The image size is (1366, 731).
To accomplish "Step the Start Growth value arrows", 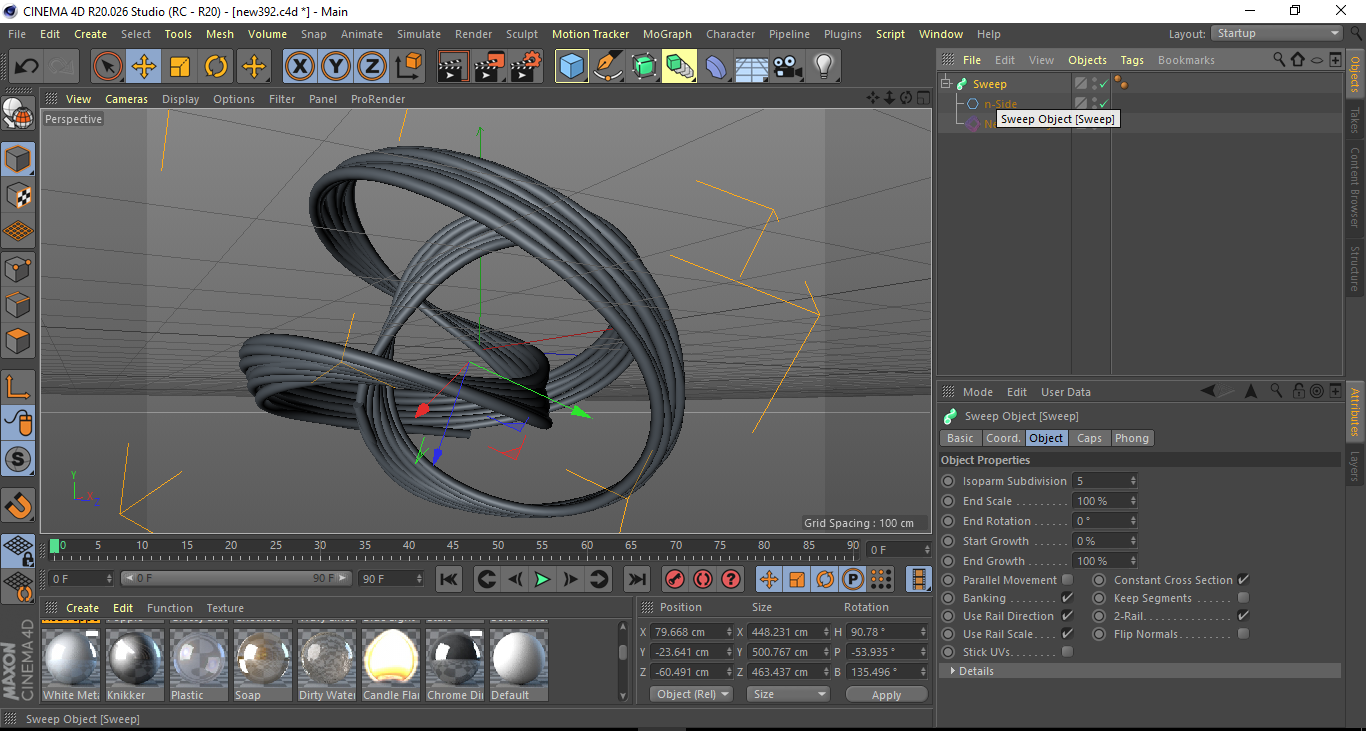I will (1133, 541).
